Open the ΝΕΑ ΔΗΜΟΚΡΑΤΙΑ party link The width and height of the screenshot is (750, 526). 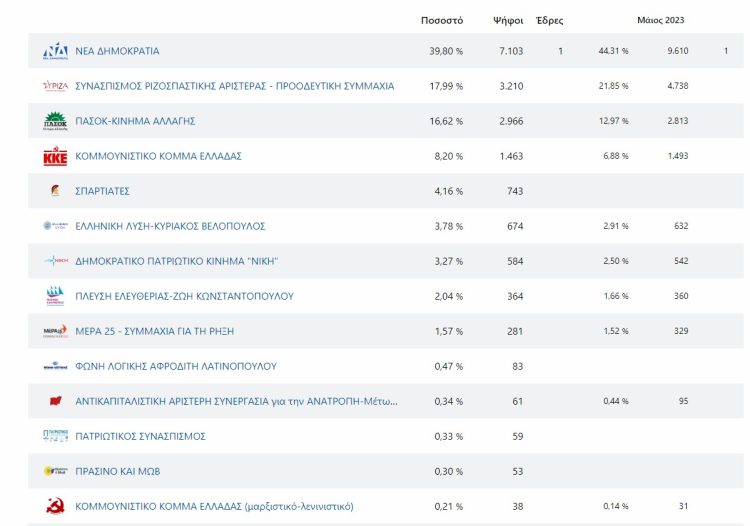[x=117, y=51]
